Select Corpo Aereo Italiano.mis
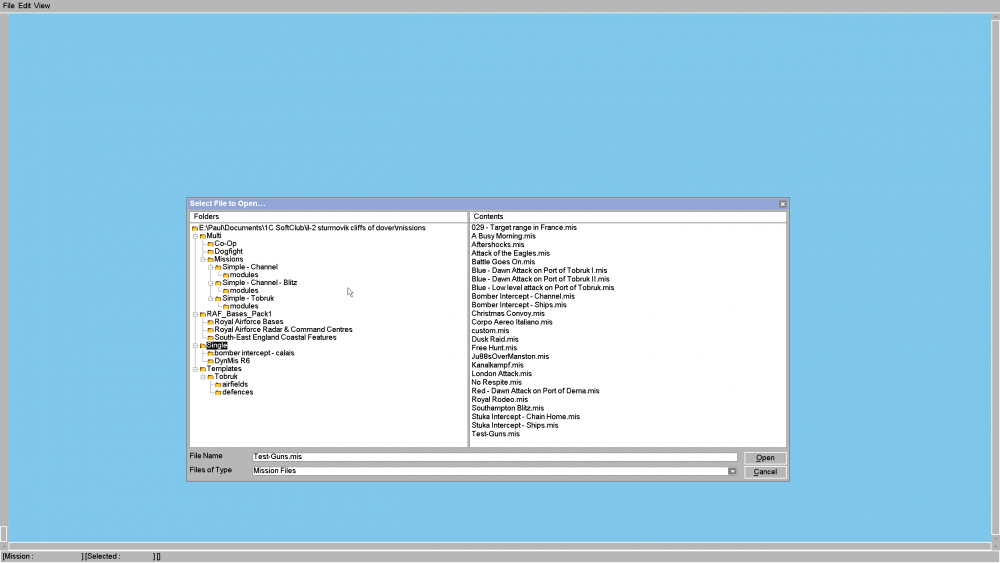1000x563 pixels. (511, 322)
